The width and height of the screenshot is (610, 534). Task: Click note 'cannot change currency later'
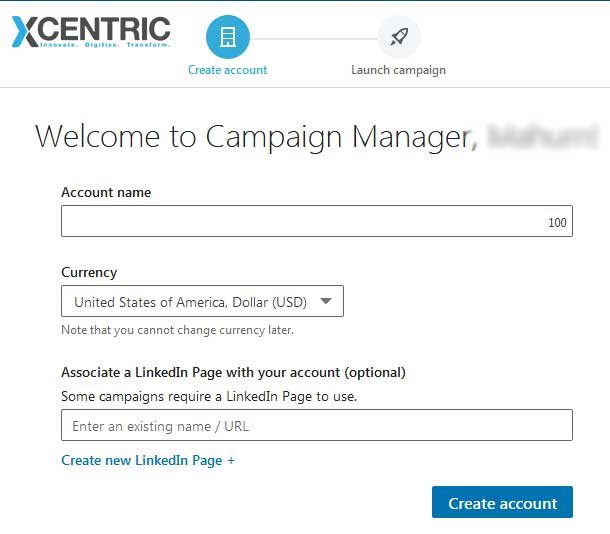tap(177, 330)
